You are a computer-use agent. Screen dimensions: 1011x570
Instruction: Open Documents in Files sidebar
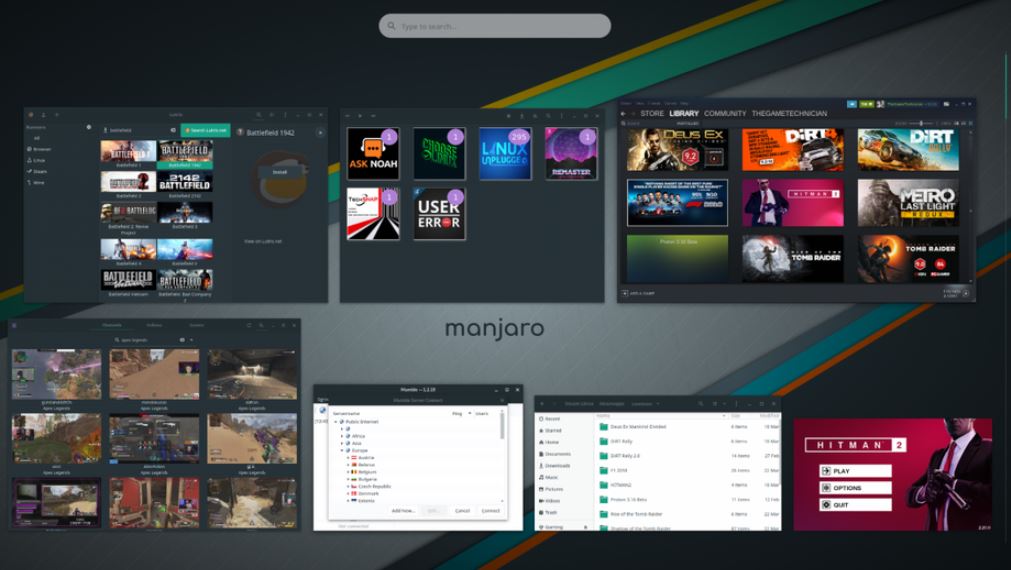(555, 454)
